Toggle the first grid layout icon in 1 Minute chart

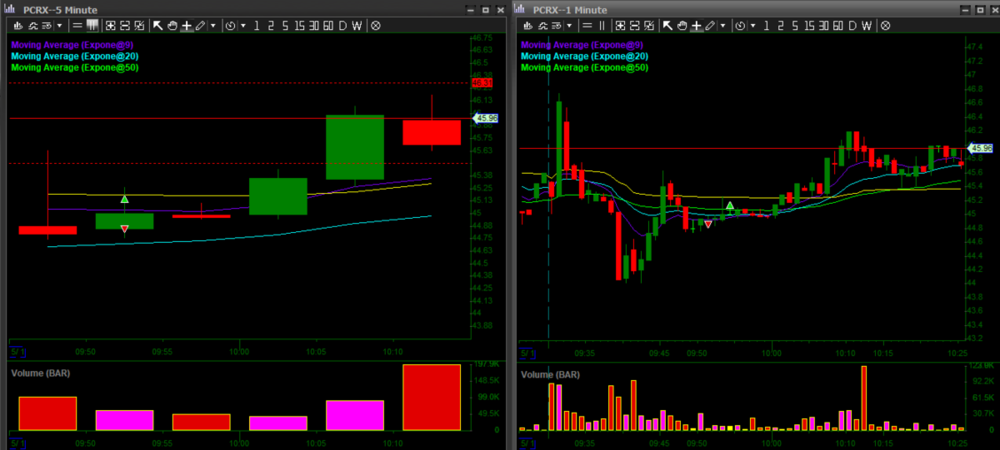[x=622, y=25]
